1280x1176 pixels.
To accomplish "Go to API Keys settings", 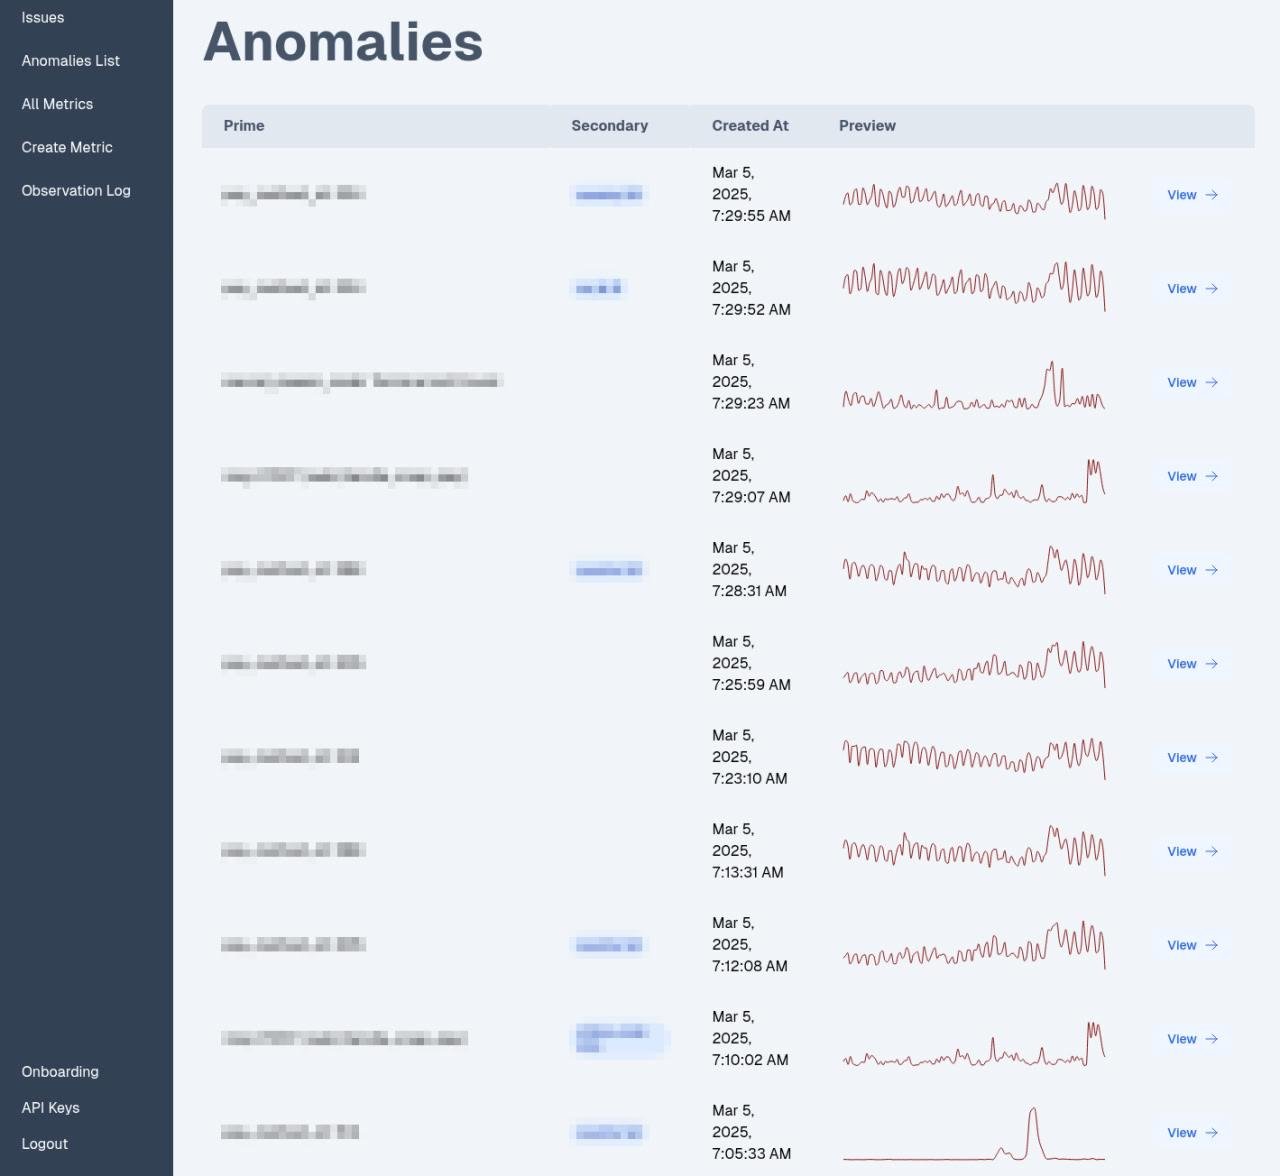I will [50, 1107].
